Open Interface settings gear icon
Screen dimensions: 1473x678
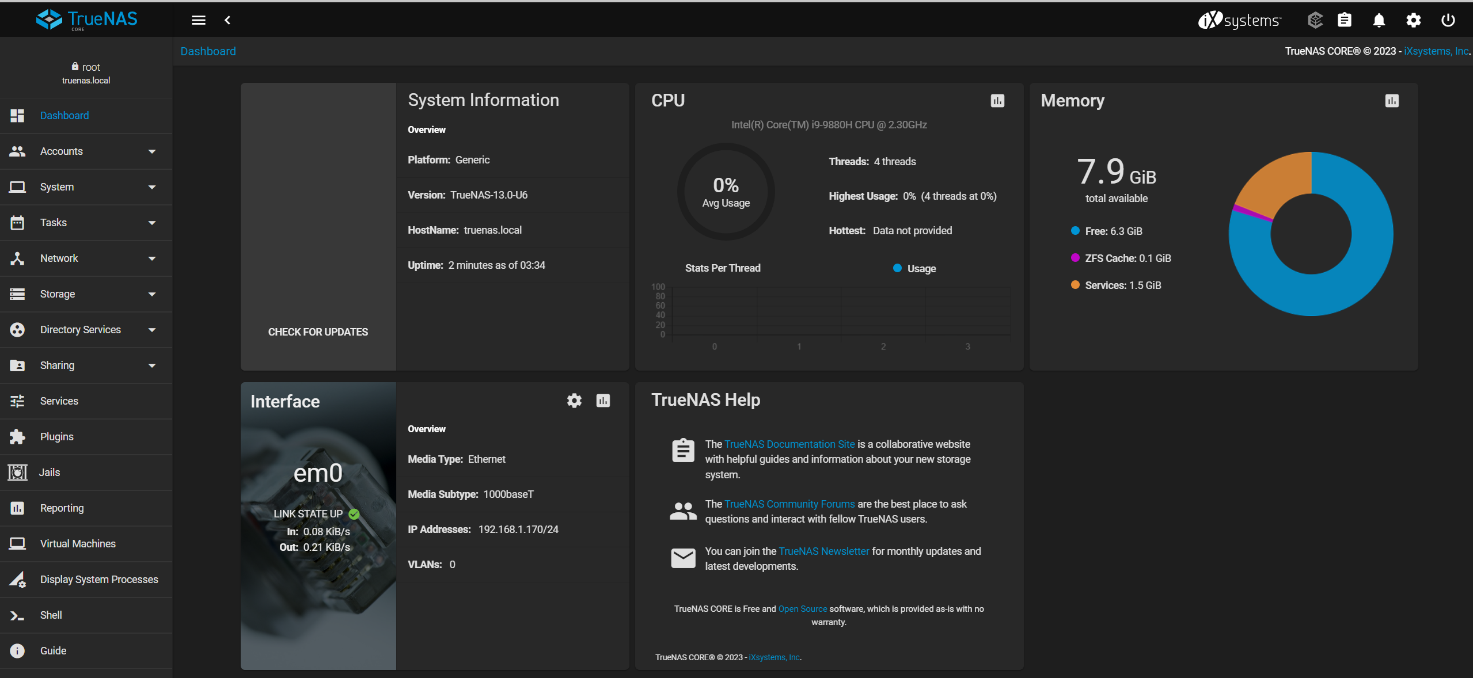point(574,400)
